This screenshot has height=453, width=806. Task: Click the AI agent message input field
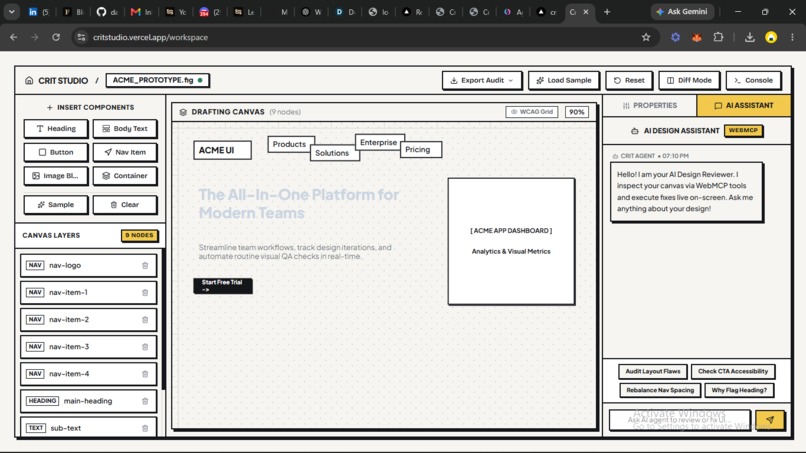tap(680, 420)
